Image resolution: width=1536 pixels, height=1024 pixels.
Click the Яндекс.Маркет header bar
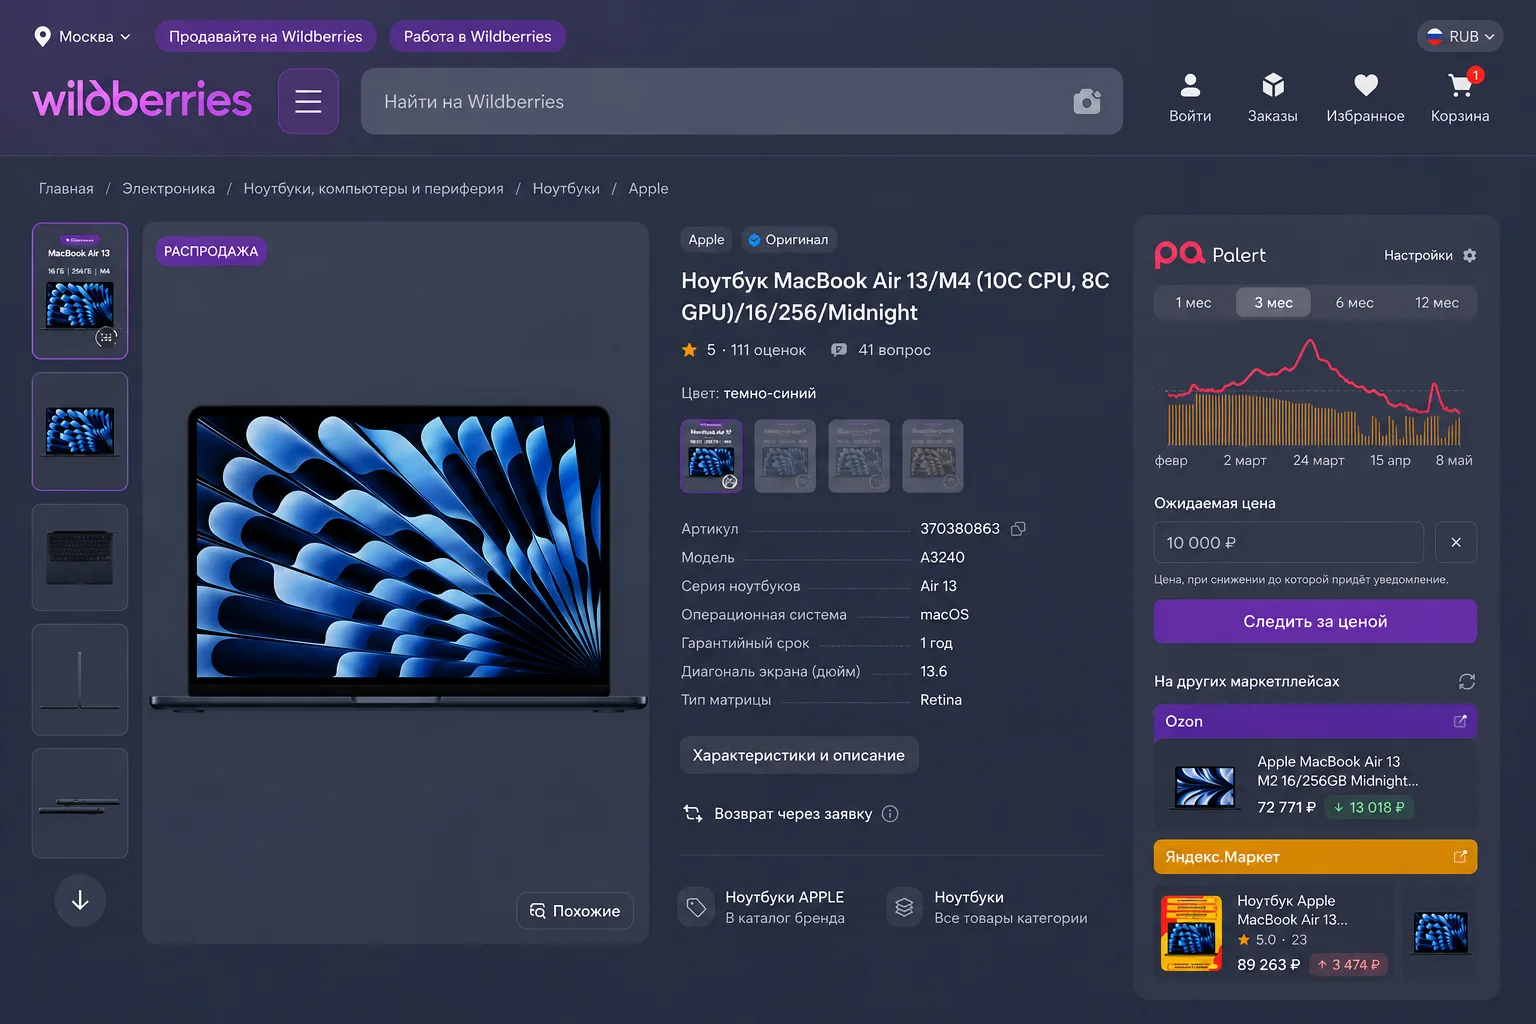[x=1315, y=857]
